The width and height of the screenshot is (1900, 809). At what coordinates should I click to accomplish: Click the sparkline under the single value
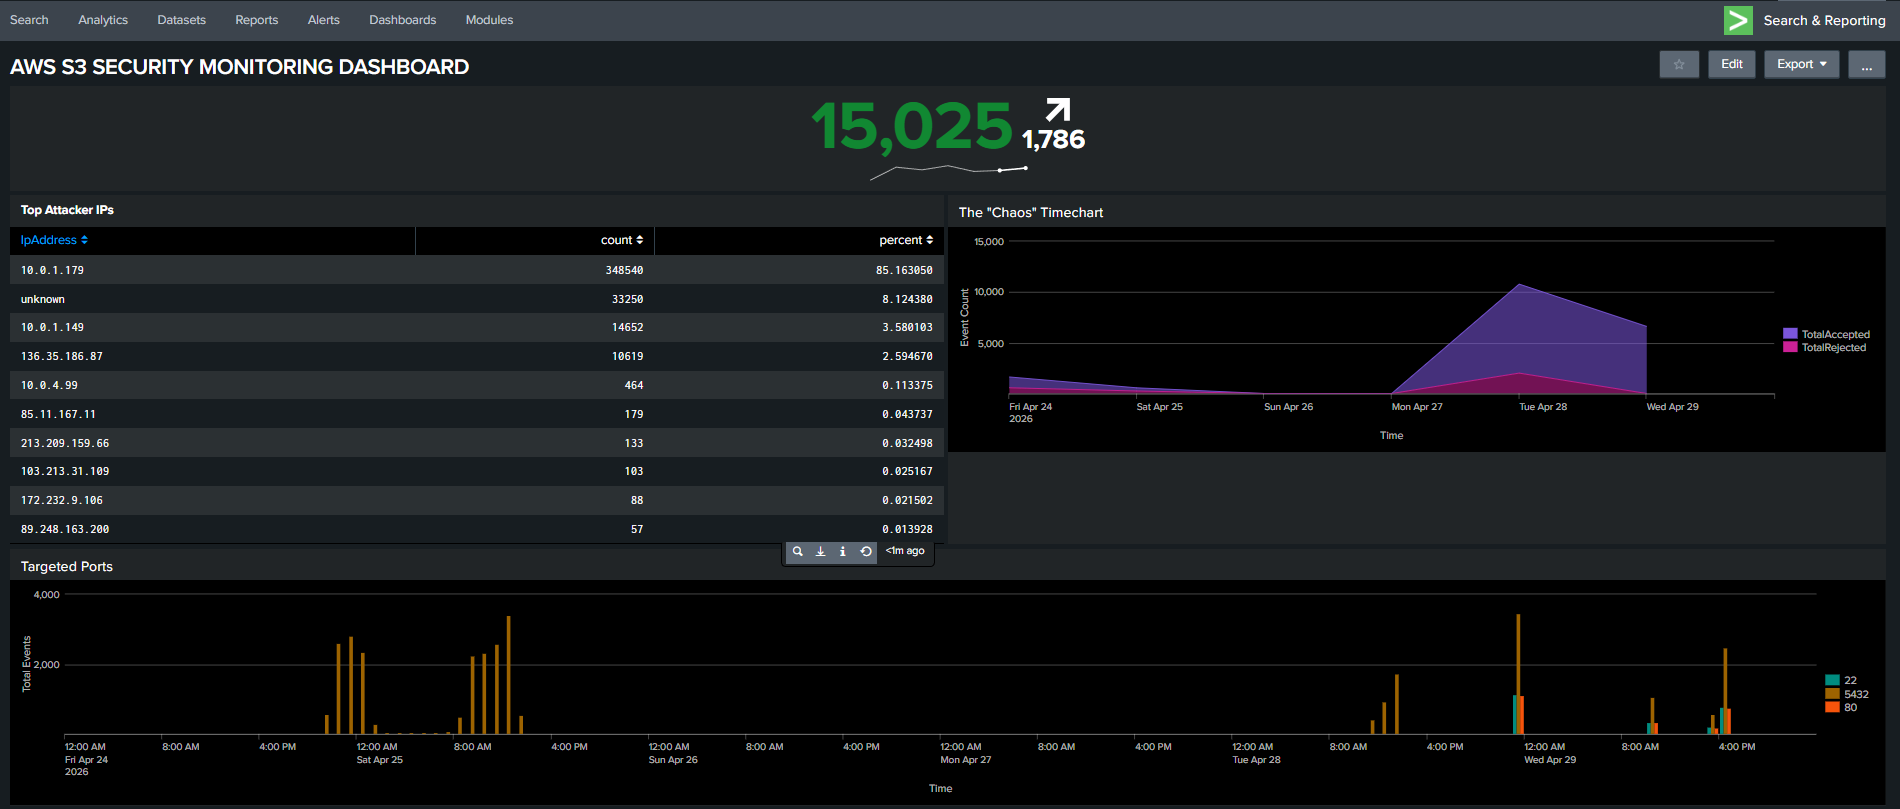pos(949,172)
